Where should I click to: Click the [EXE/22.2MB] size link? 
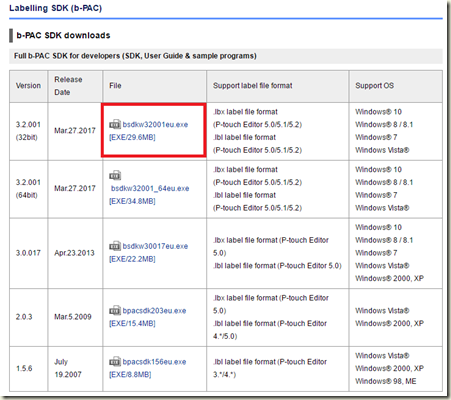coord(132,259)
